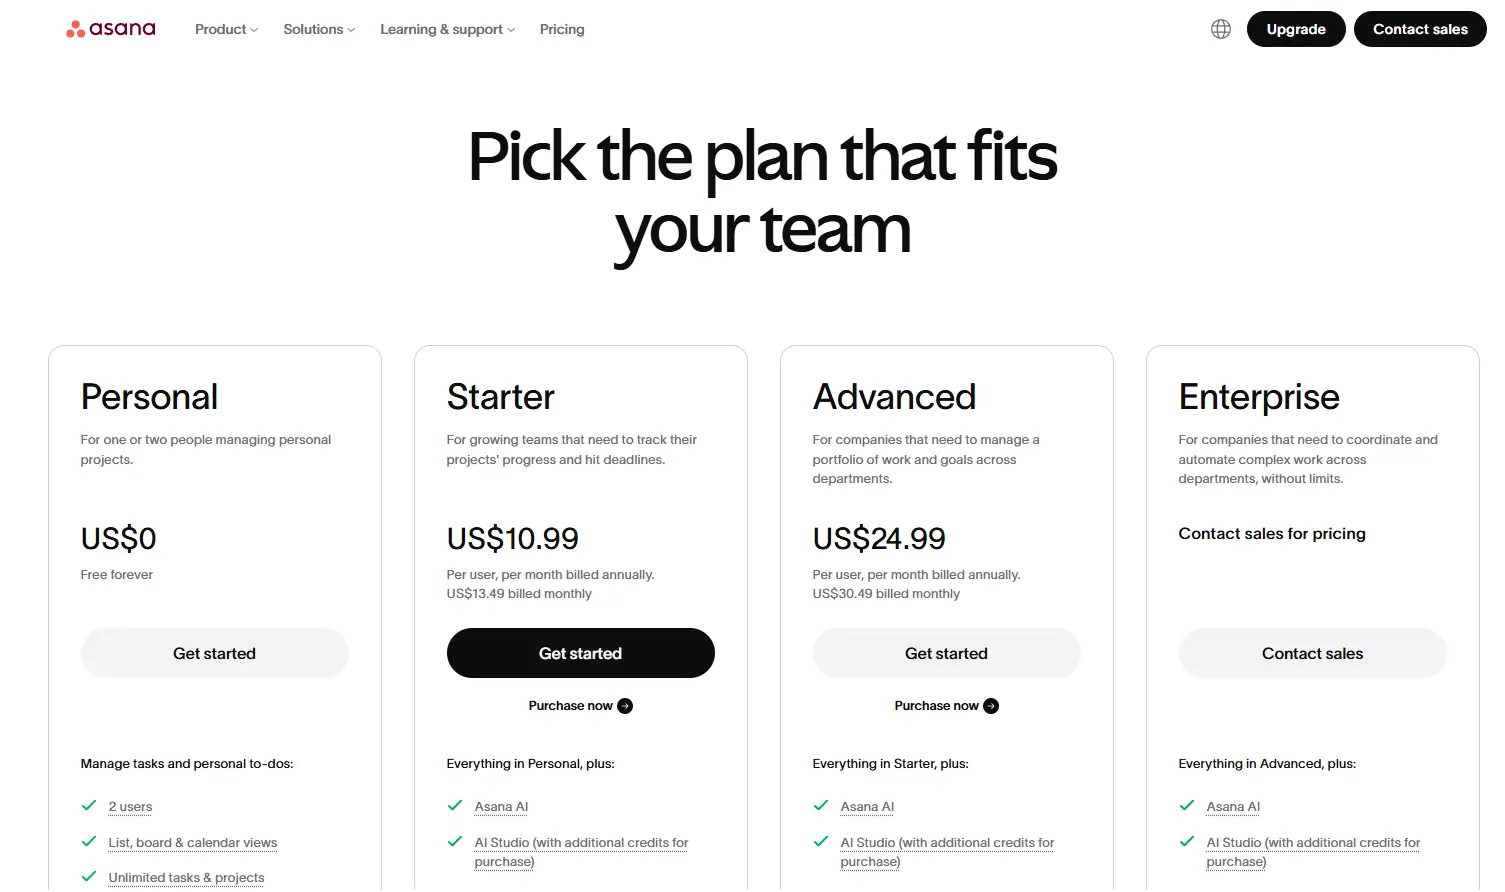
Task: Select Pricing in the navigation menu
Action: (561, 29)
